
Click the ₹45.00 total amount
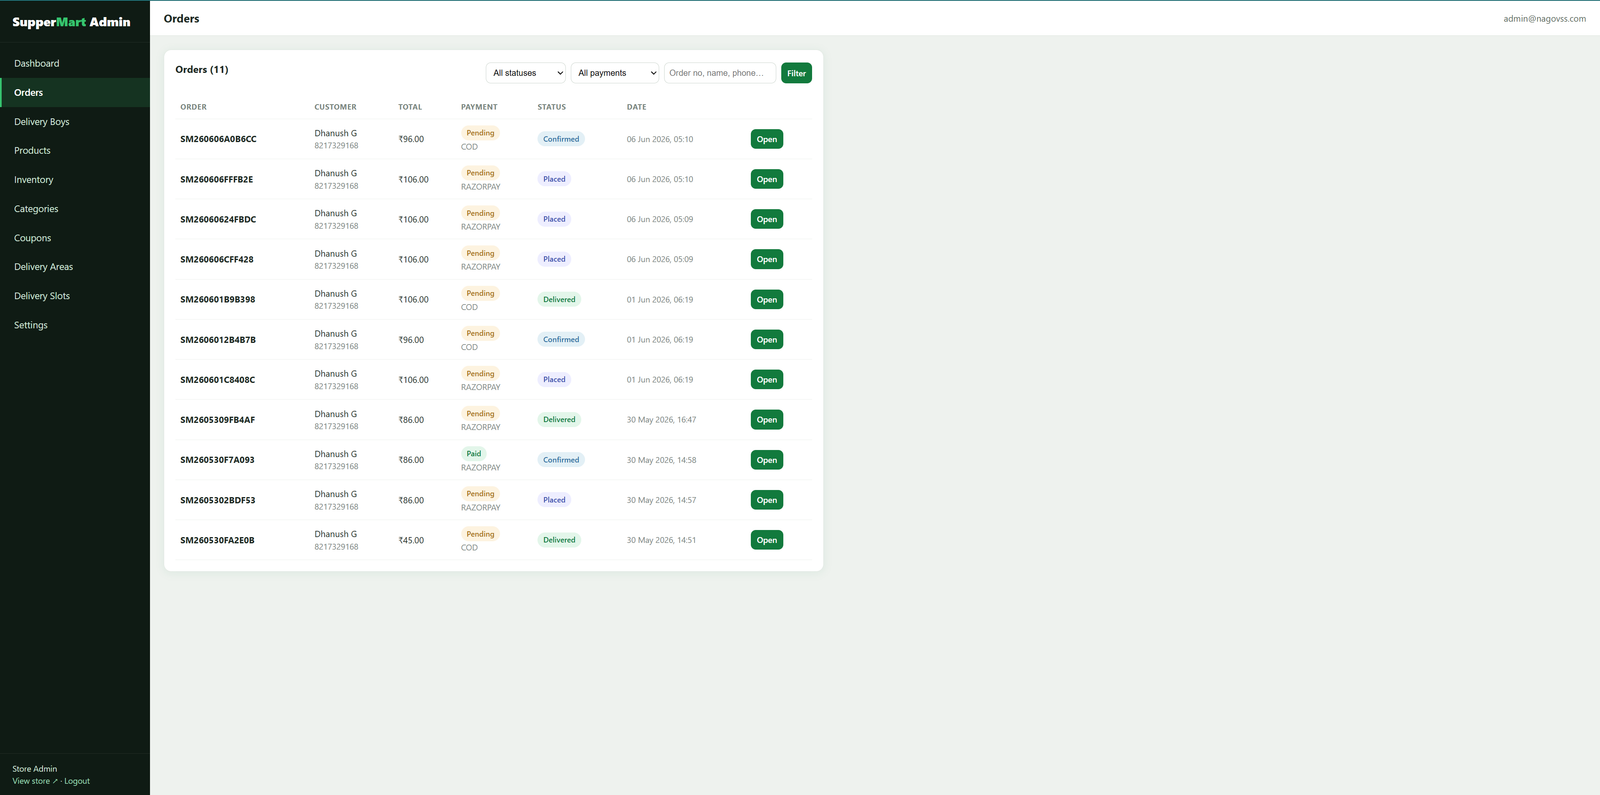(411, 540)
